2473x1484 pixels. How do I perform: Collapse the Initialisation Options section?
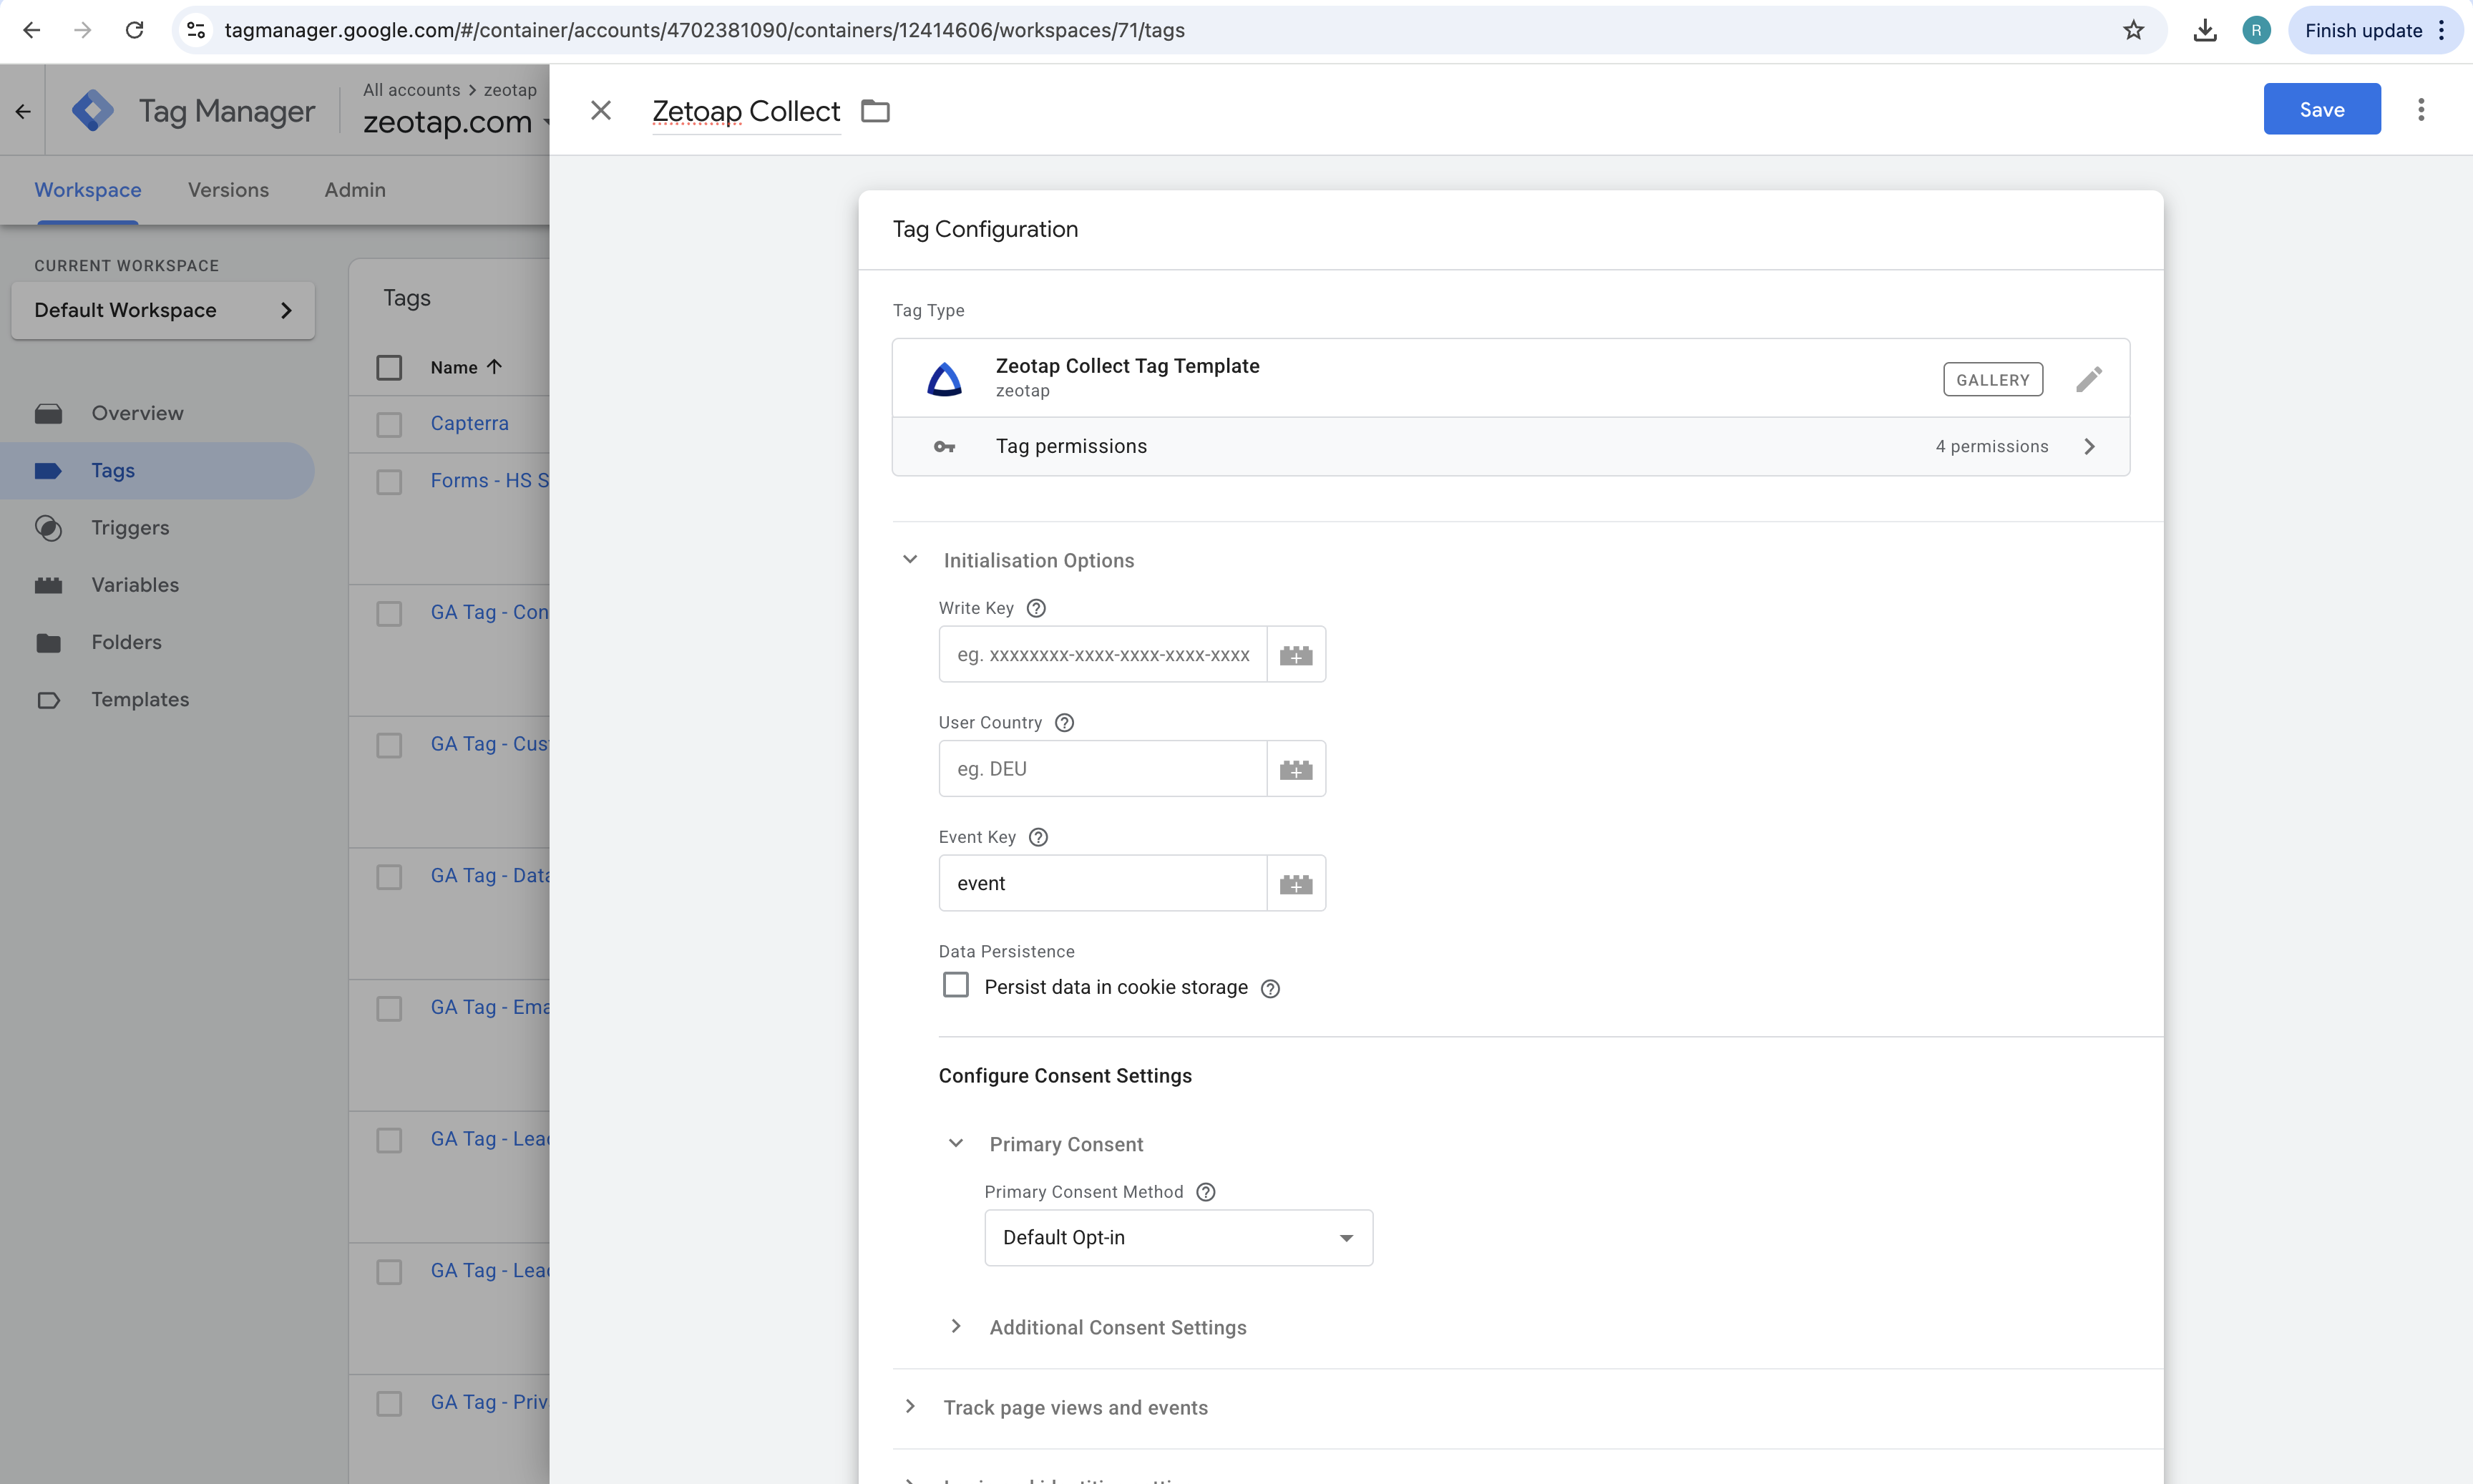pyautogui.click(x=909, y=559)
